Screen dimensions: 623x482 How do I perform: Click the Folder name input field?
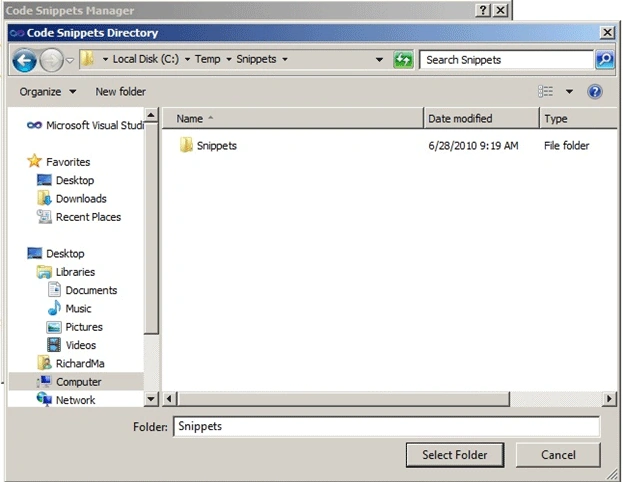coord(386,426)
